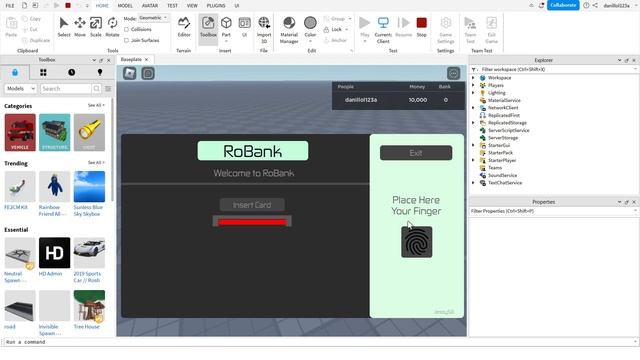
Task: Expand the StarterGui node
Action: pyautogui.click(x=473, y=145)
